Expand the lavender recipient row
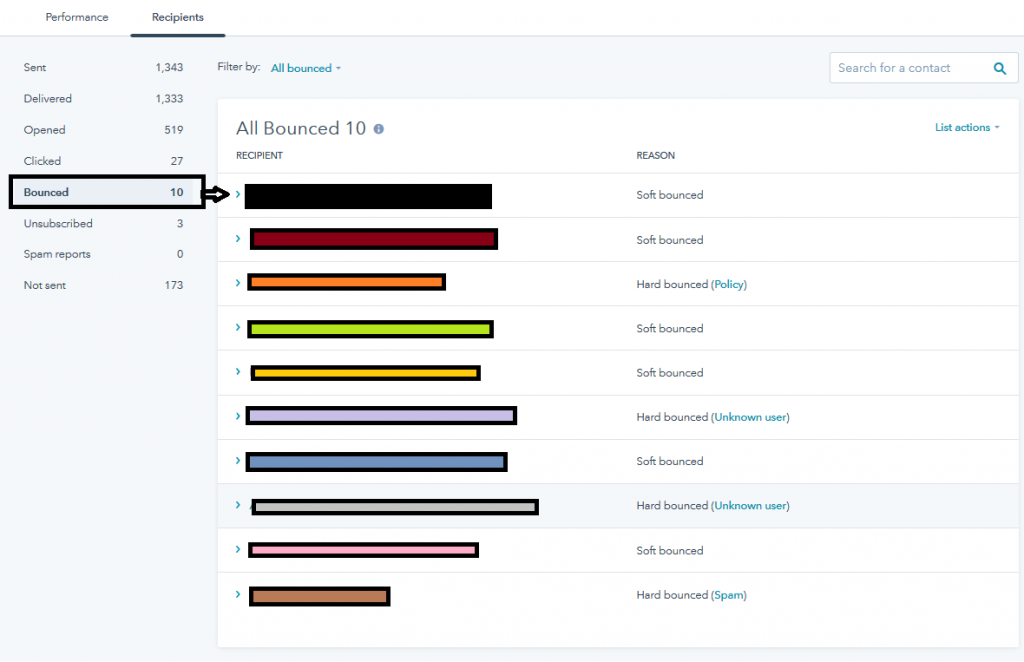 point(238,416)
